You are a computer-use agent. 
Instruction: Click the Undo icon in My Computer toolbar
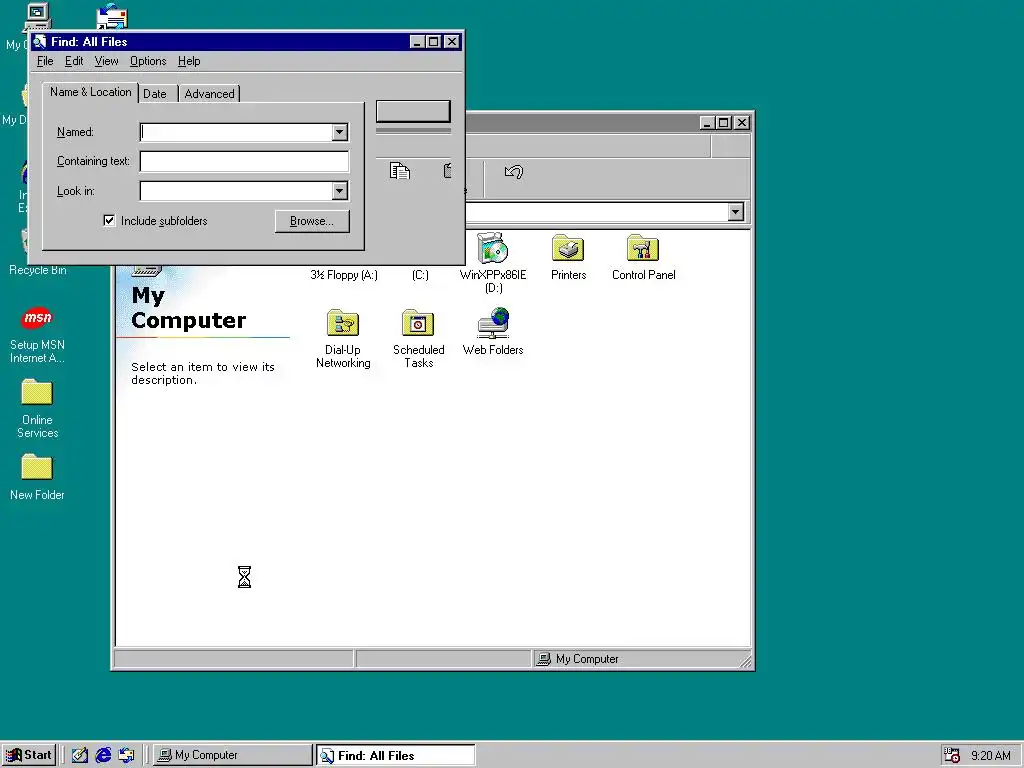pos(513,172)
